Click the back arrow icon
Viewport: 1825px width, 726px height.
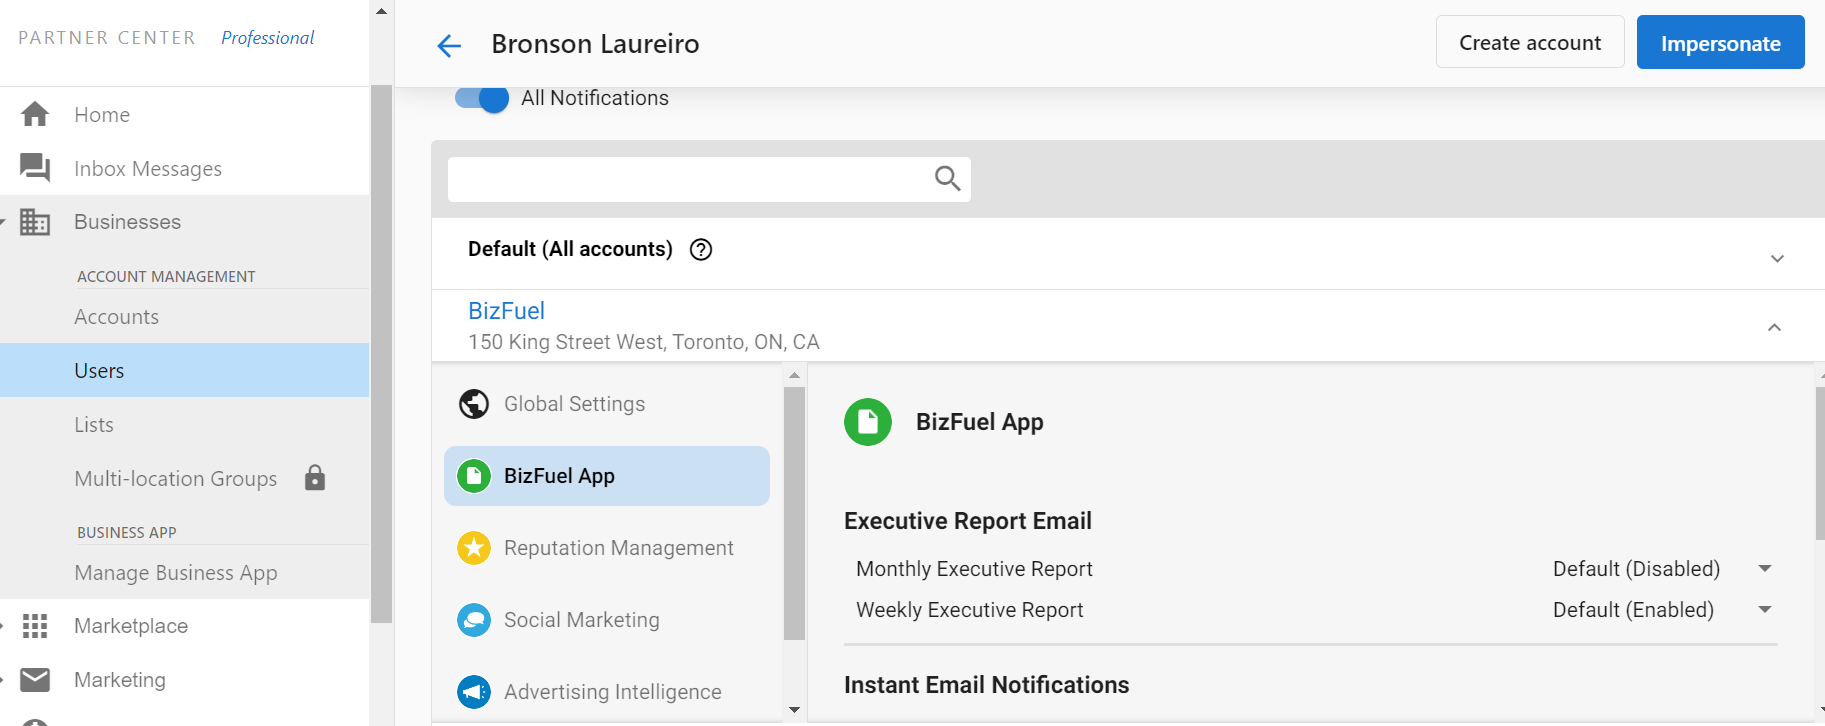(449, 45)
